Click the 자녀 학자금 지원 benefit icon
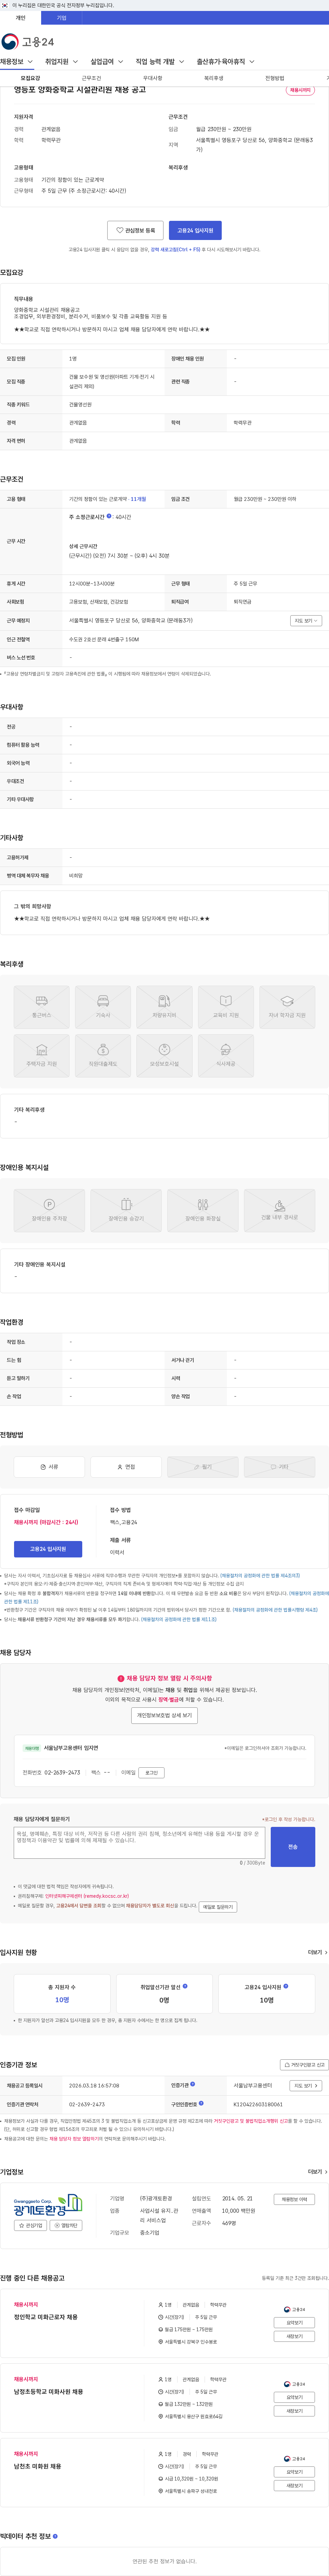The image size is (329, 2576). point(287,1007)
